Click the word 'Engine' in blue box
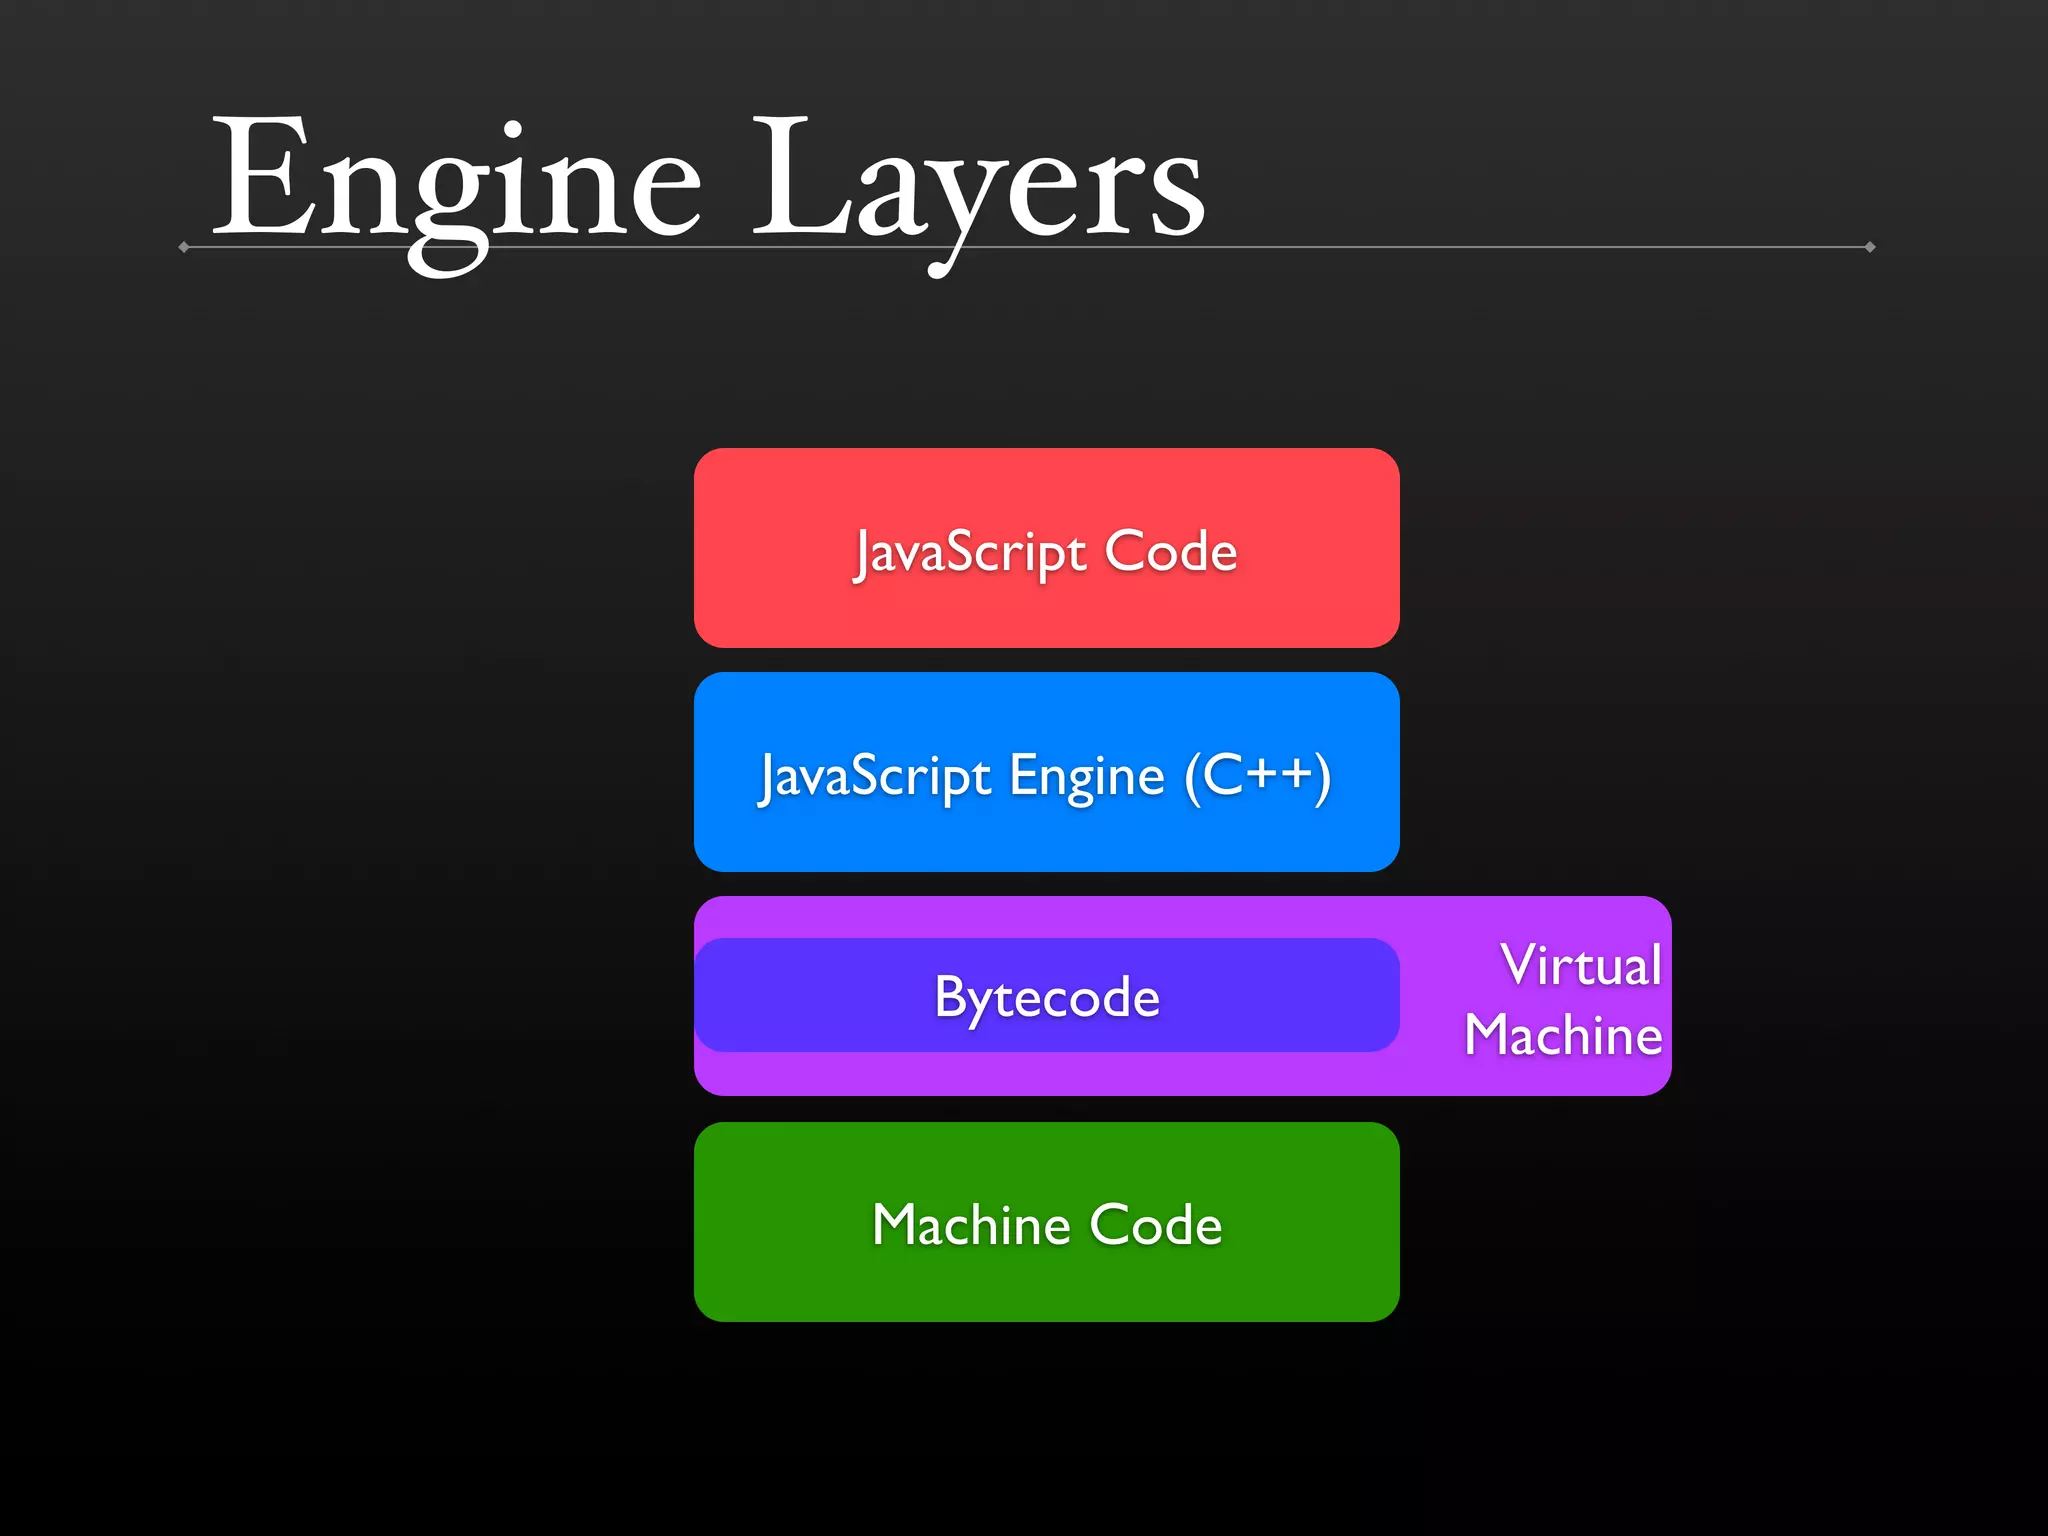 (x=1087, y=777)
